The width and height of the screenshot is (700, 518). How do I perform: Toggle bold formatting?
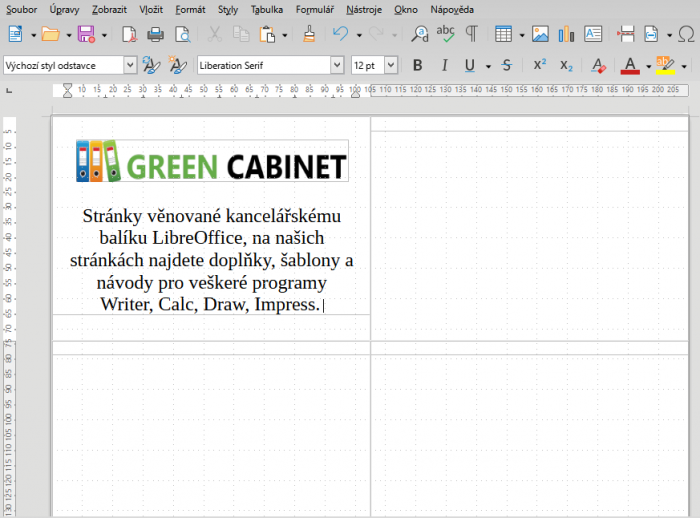[x=417, y=66]
